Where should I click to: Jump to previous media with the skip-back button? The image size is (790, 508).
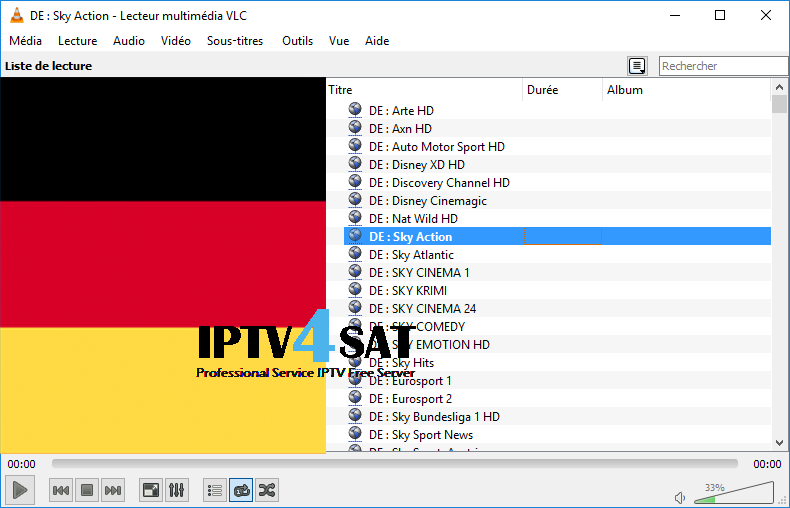60,490
